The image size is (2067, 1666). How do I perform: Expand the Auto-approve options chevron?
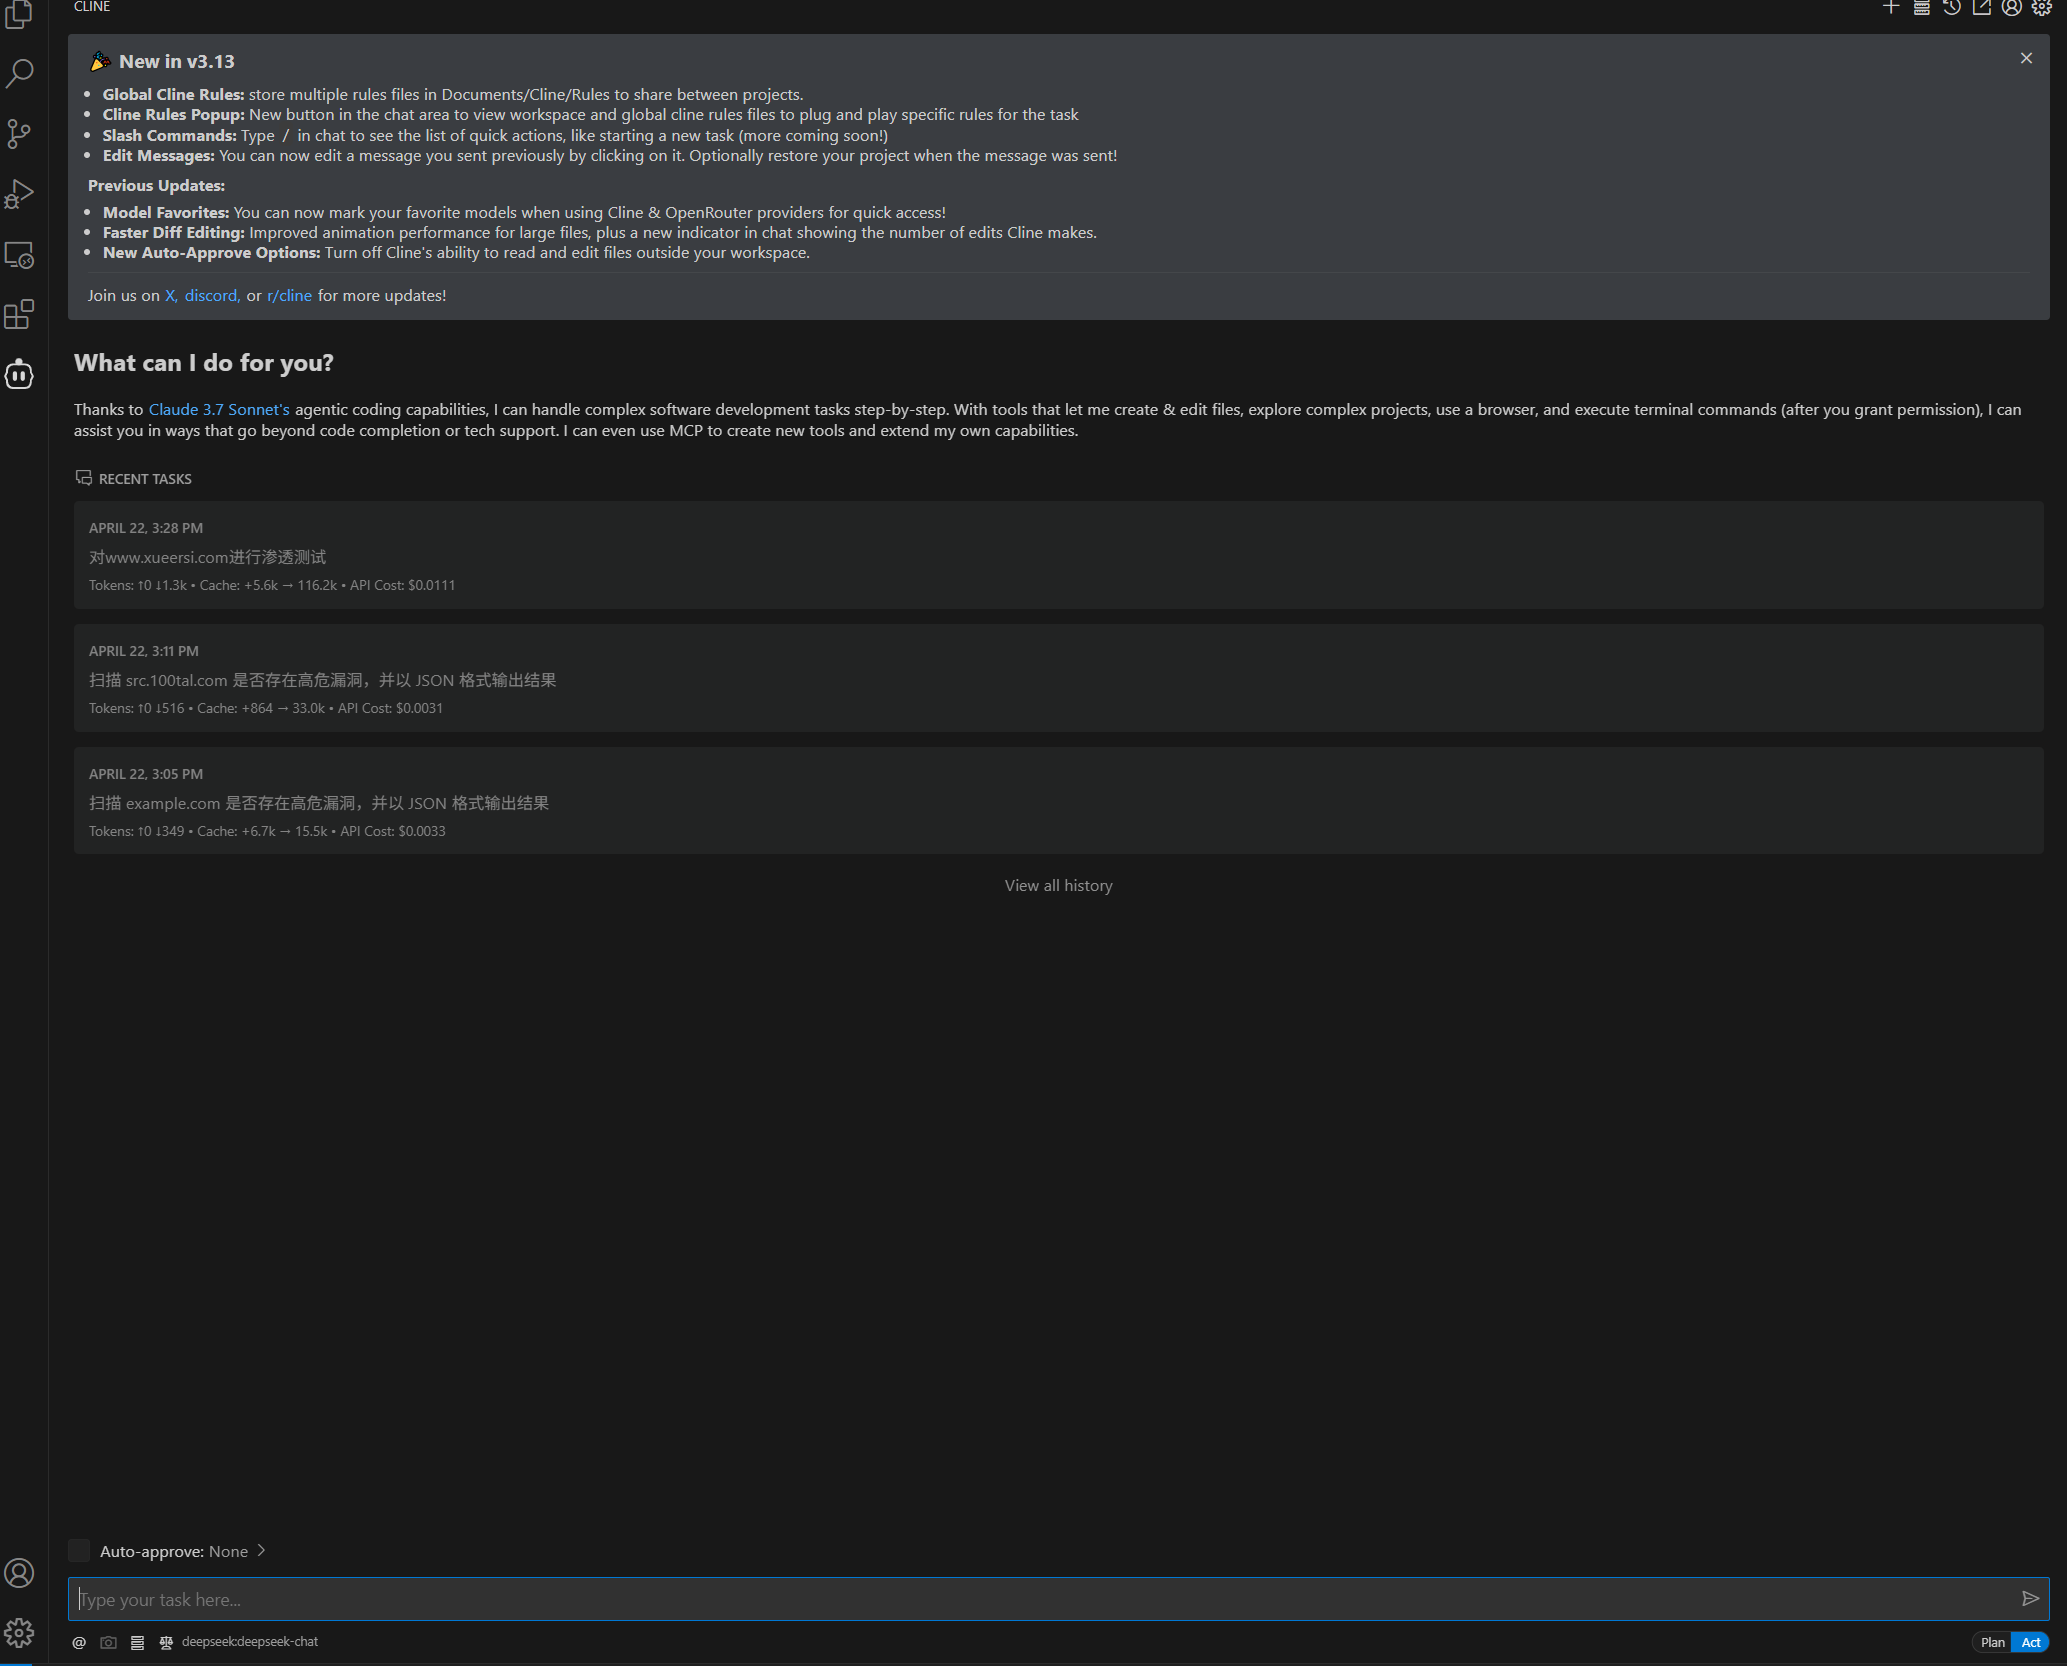(x=262, y=1551)
